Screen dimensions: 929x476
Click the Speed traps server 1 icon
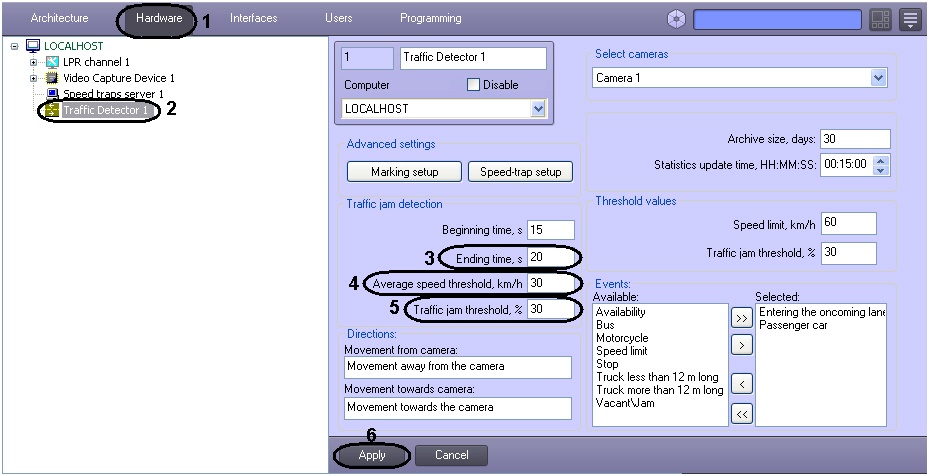click(53, 94)
